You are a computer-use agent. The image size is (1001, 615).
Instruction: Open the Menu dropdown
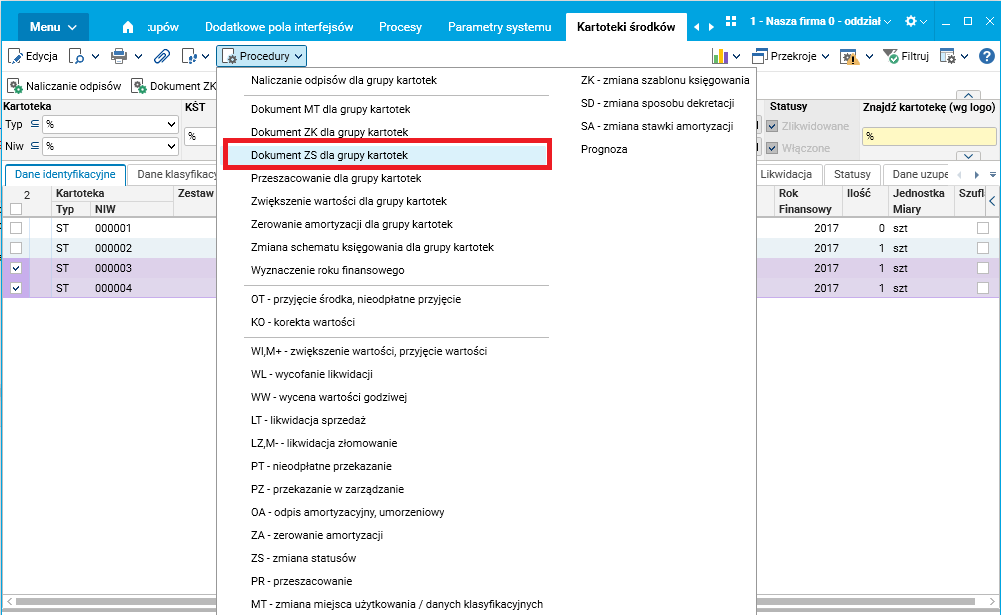click(53, 27)
